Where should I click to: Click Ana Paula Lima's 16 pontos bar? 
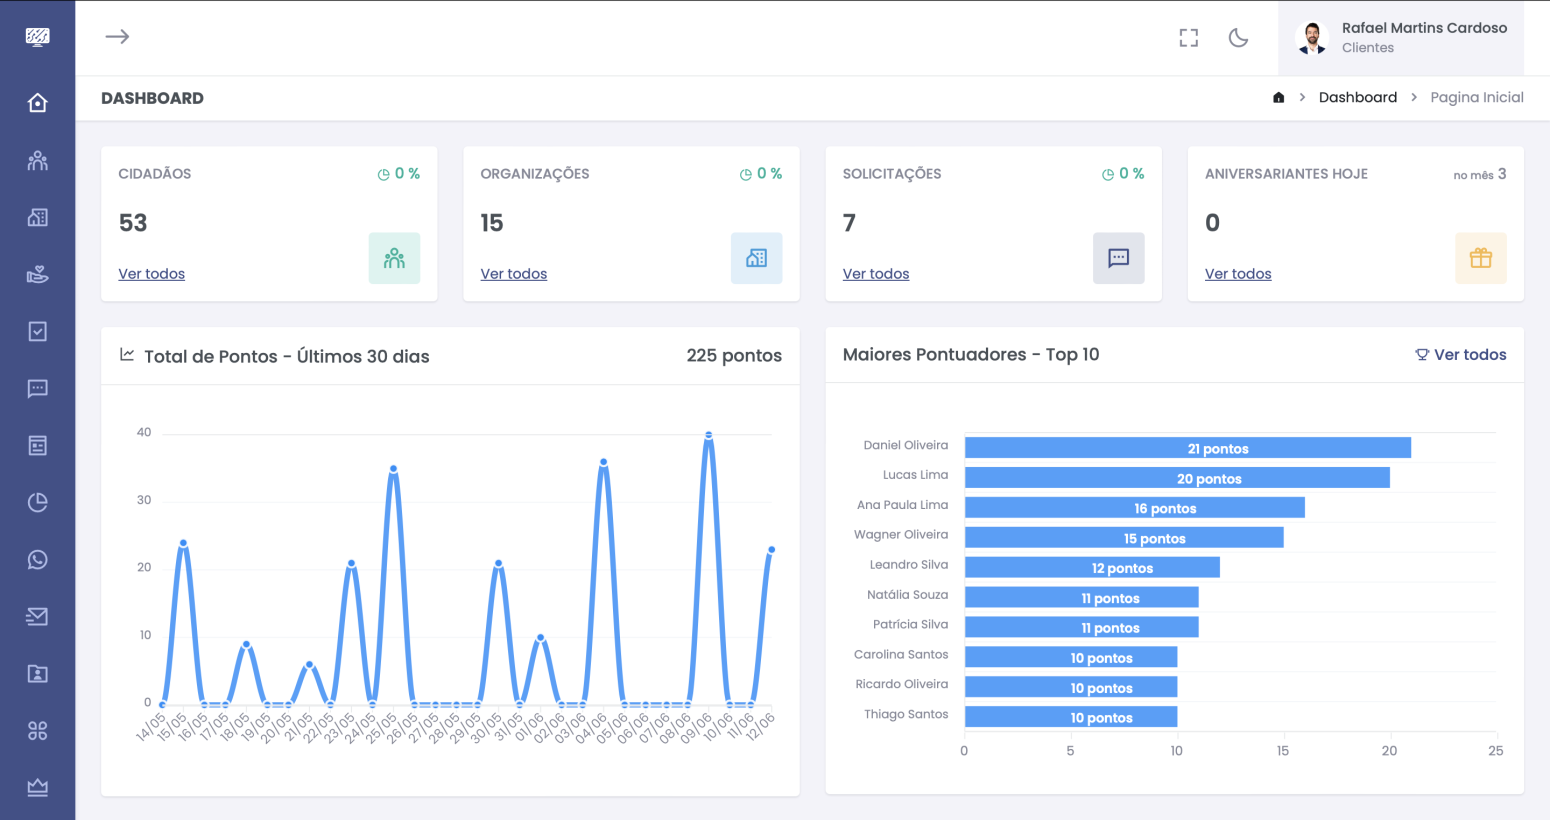1134,508
